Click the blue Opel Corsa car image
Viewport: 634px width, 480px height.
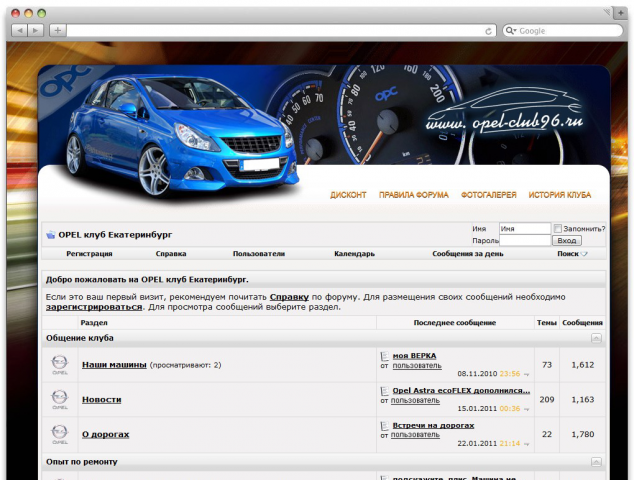[182, 135]
